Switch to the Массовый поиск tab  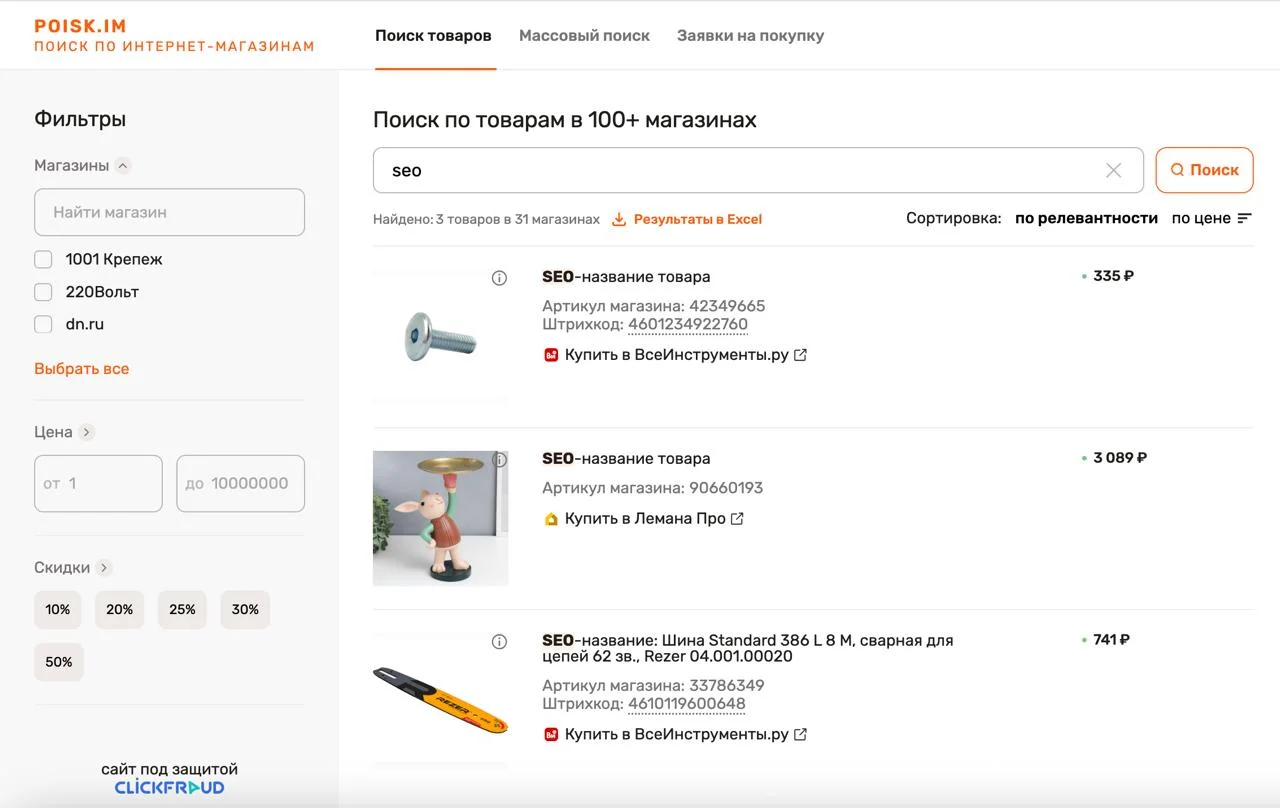pos(584,36)
